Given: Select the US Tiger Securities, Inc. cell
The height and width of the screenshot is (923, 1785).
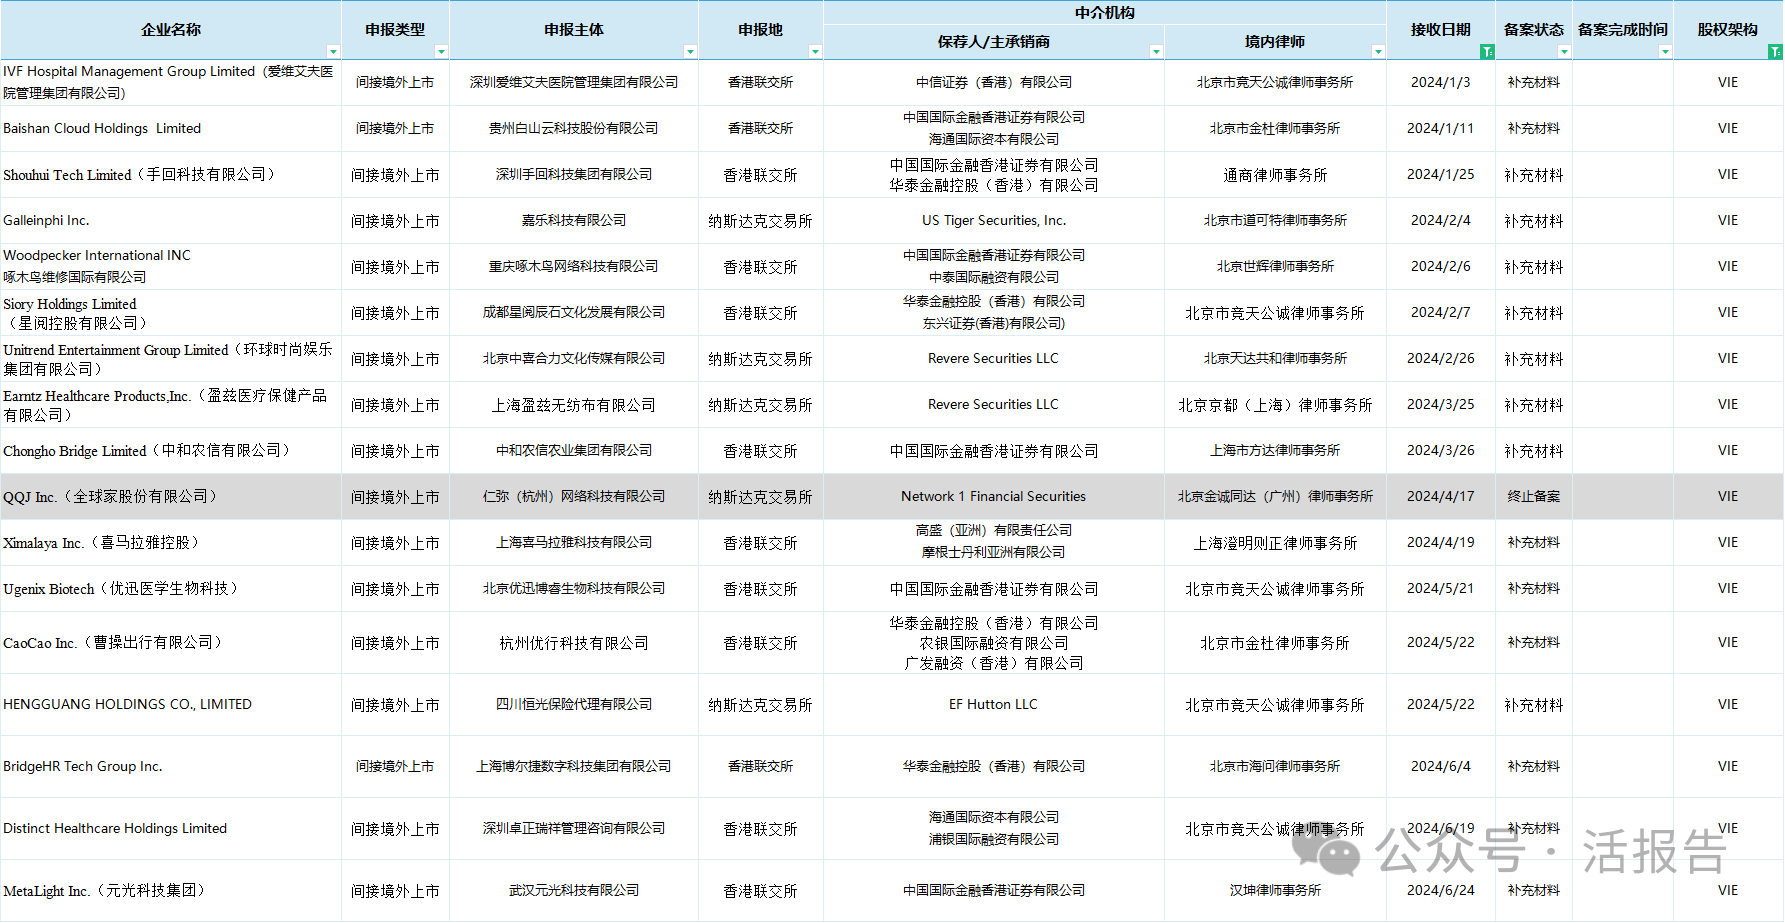Looking at the screenshot, I should 994,221.
